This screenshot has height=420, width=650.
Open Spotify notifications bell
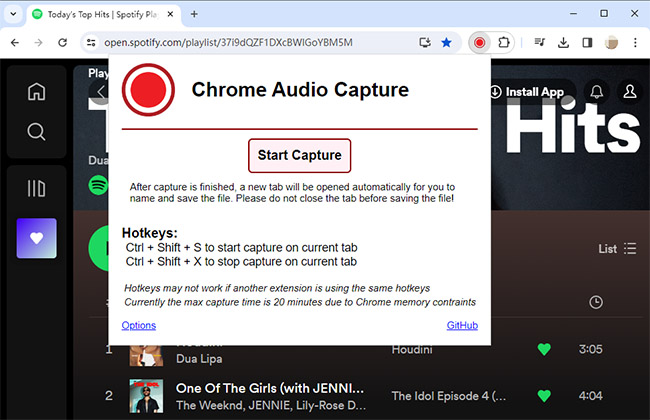[x=597, y=92]
